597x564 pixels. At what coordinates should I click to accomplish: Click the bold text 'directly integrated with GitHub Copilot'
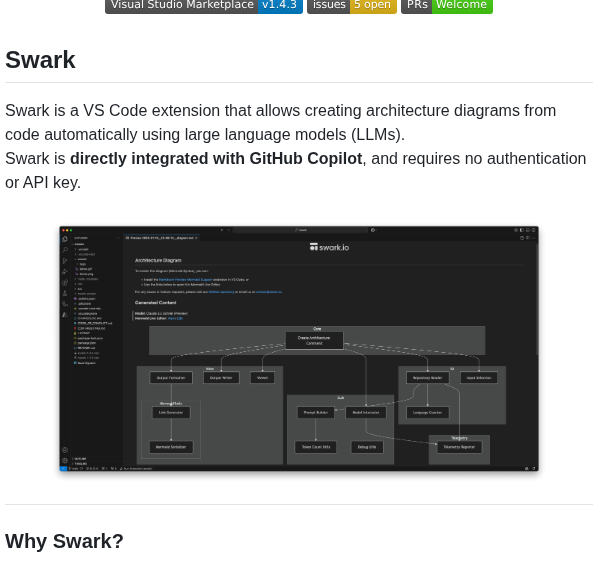216,158
